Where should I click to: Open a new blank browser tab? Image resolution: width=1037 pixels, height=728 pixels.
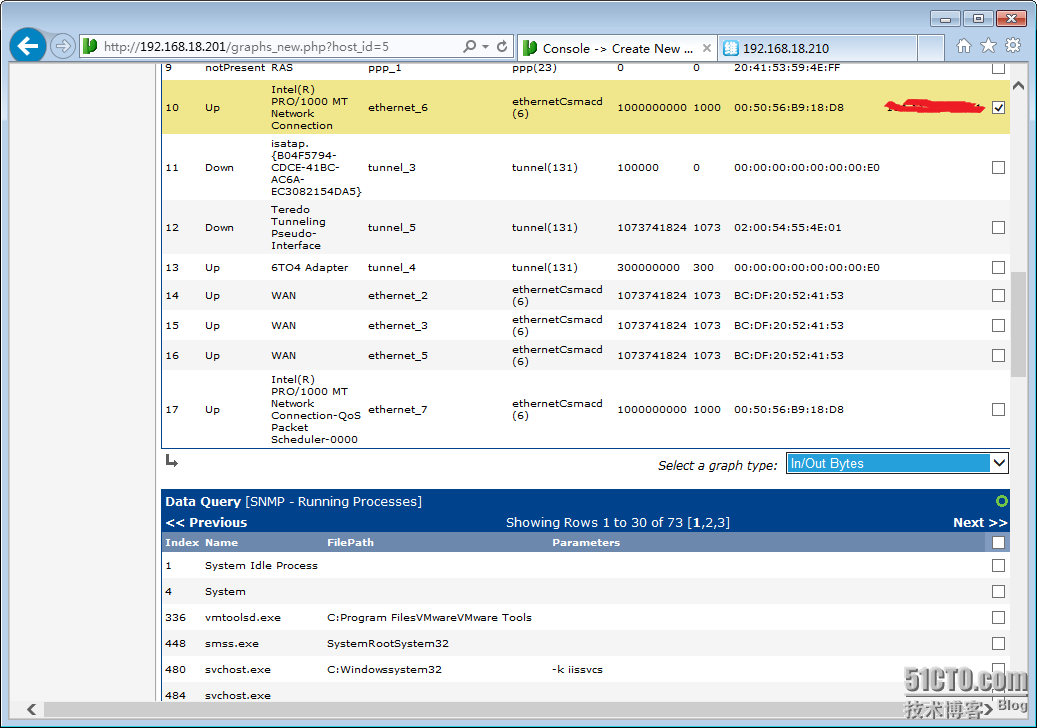click(x=931, y=48)
